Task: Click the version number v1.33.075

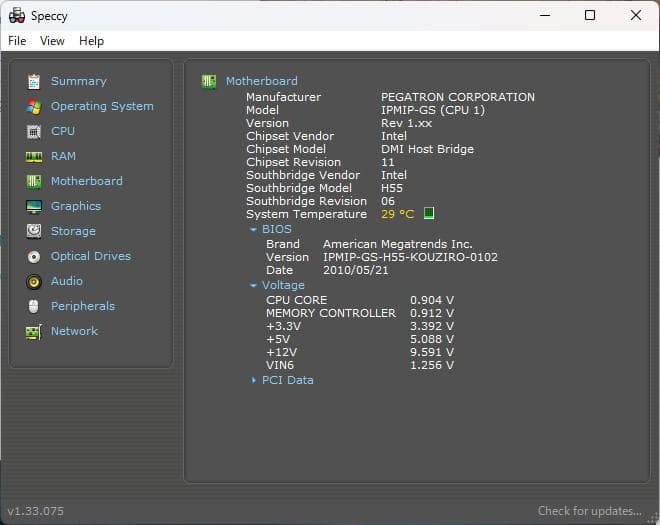Action: (36, 511)
